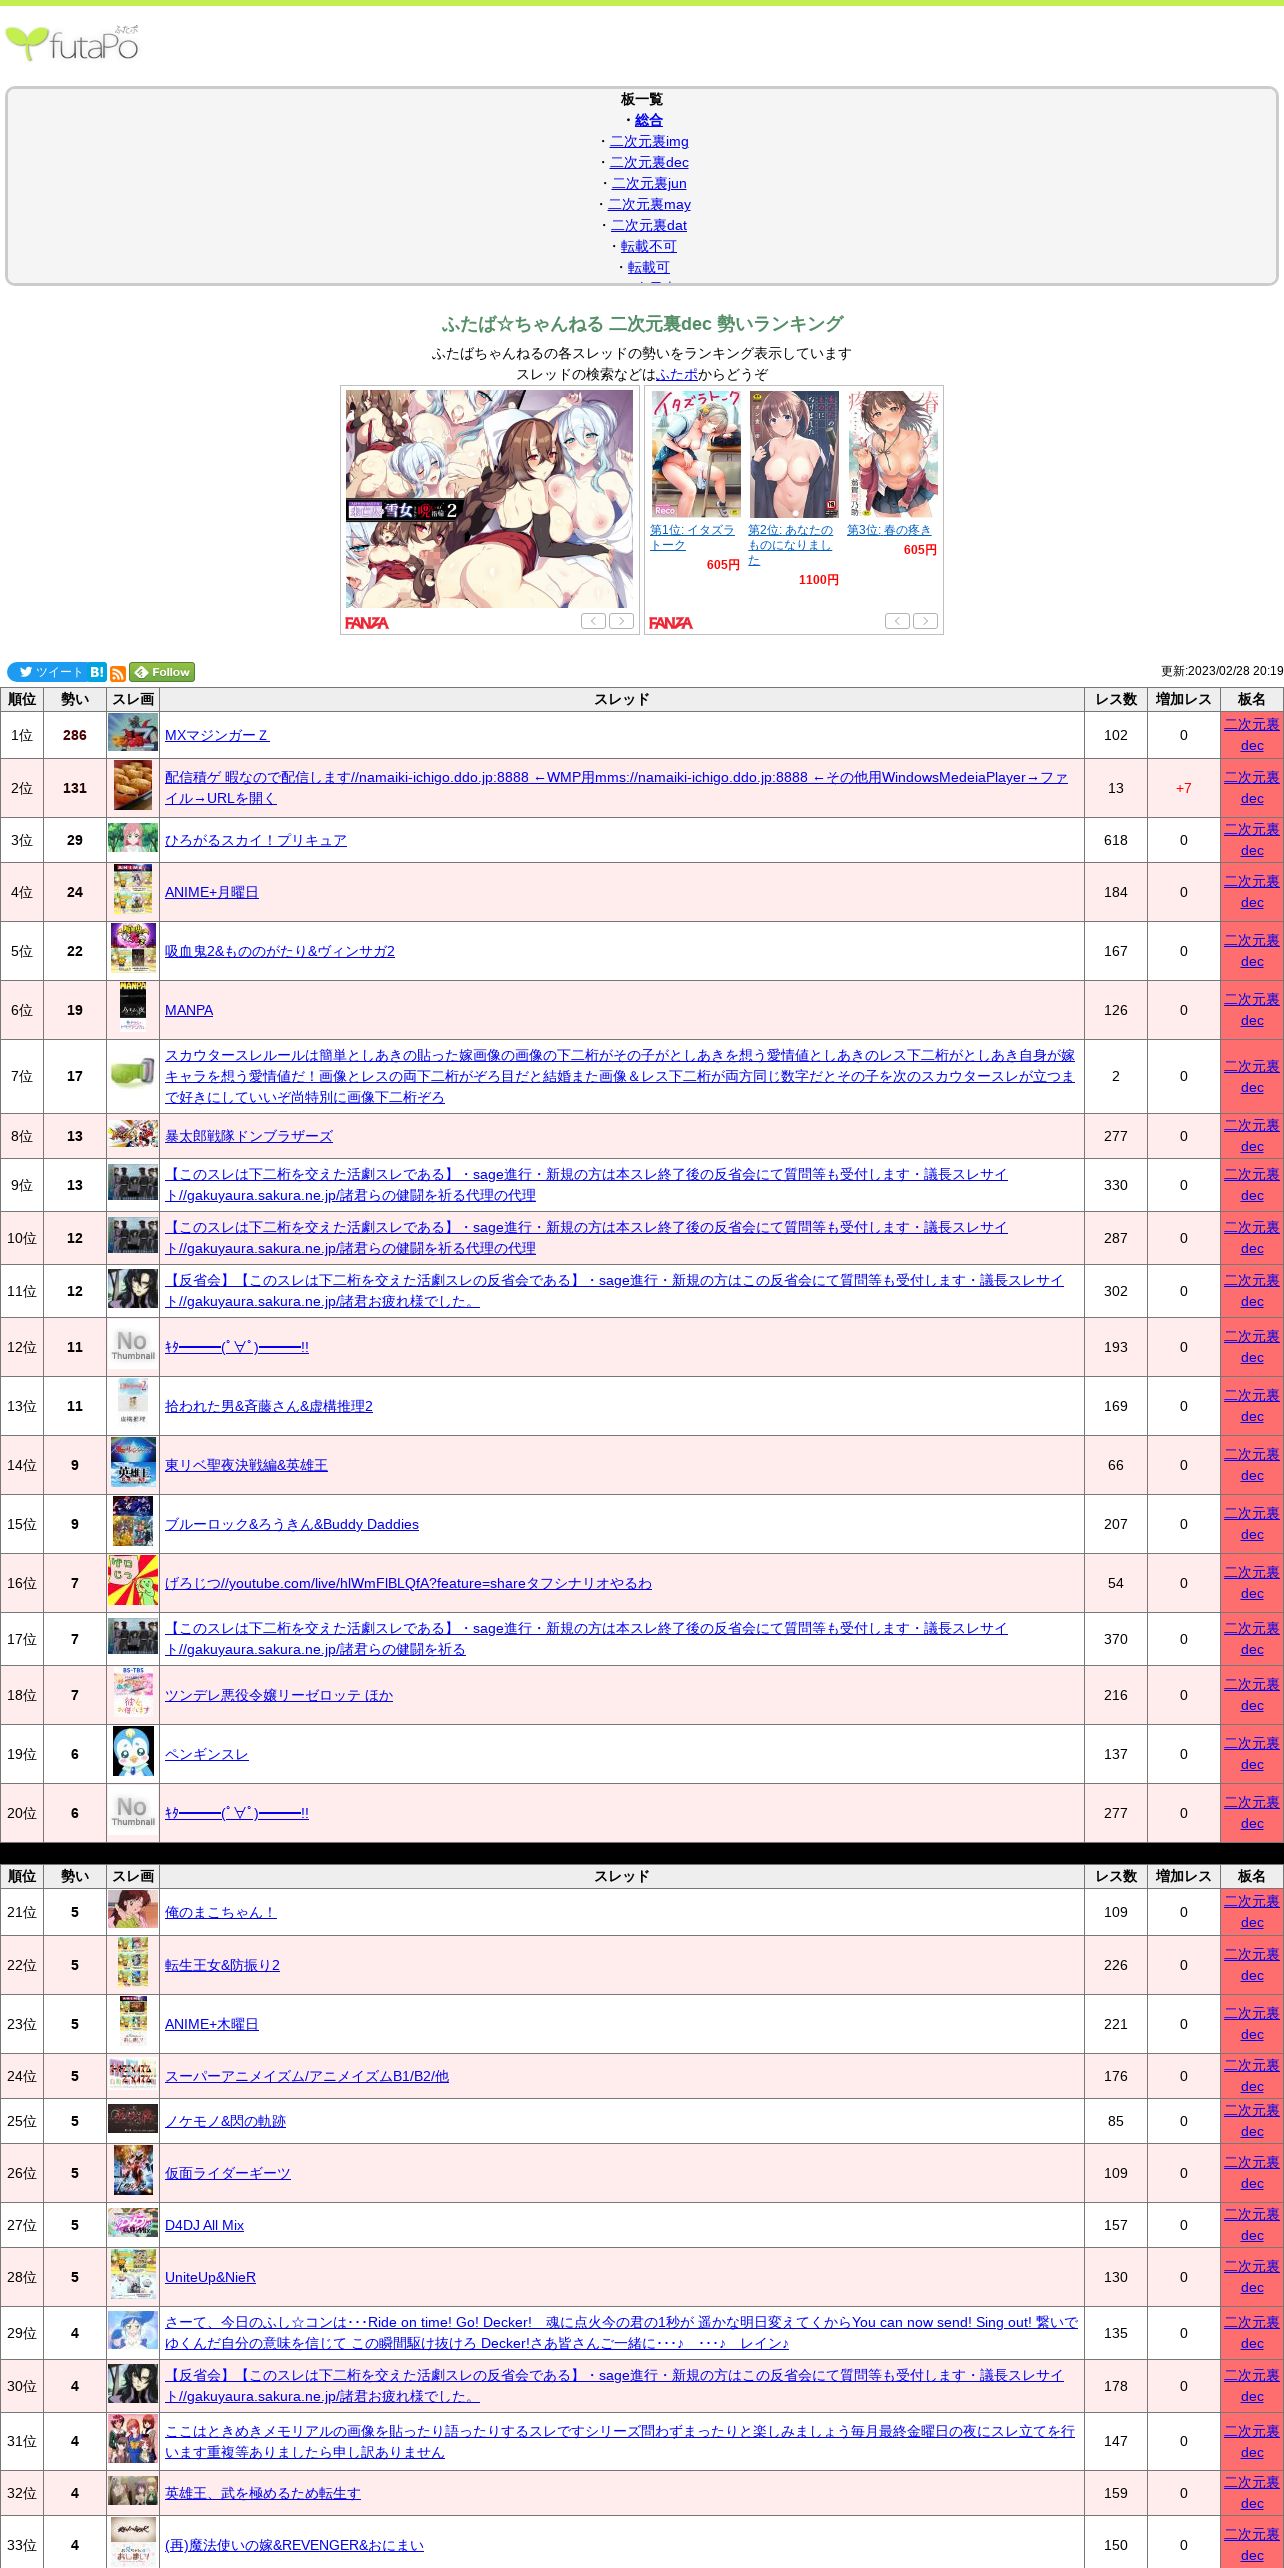The width and height of the screenshot is (1284, 2568).
Task: Open thumbnail for MANPA thread
Action: pyautogui.click(x=133, y=1009)
